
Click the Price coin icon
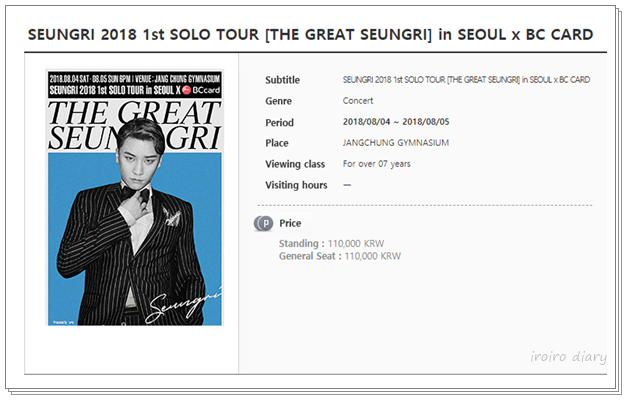click(x=264, y=223)
